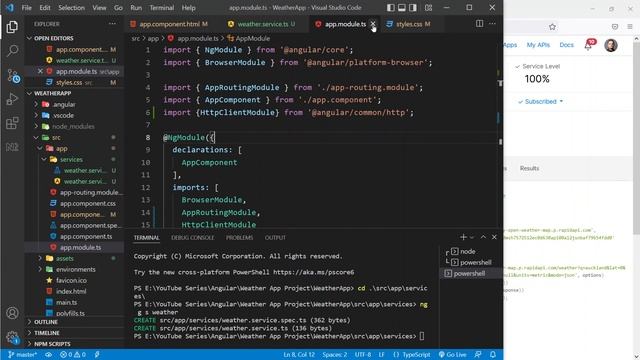The image size is (640, 360).
Task: Expand the node_modules folder
Action: click(x=73, y=127)
